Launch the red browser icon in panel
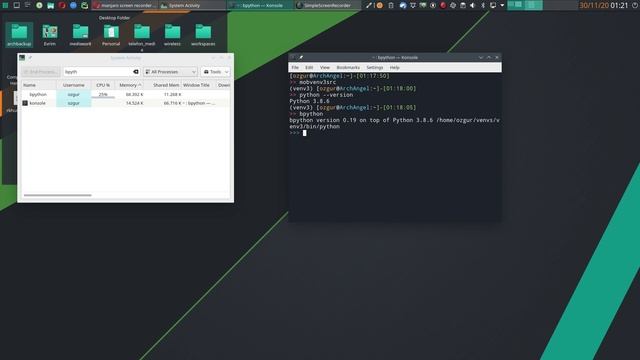640x360 pixels. pyautogui.click(x=62, y=5)
